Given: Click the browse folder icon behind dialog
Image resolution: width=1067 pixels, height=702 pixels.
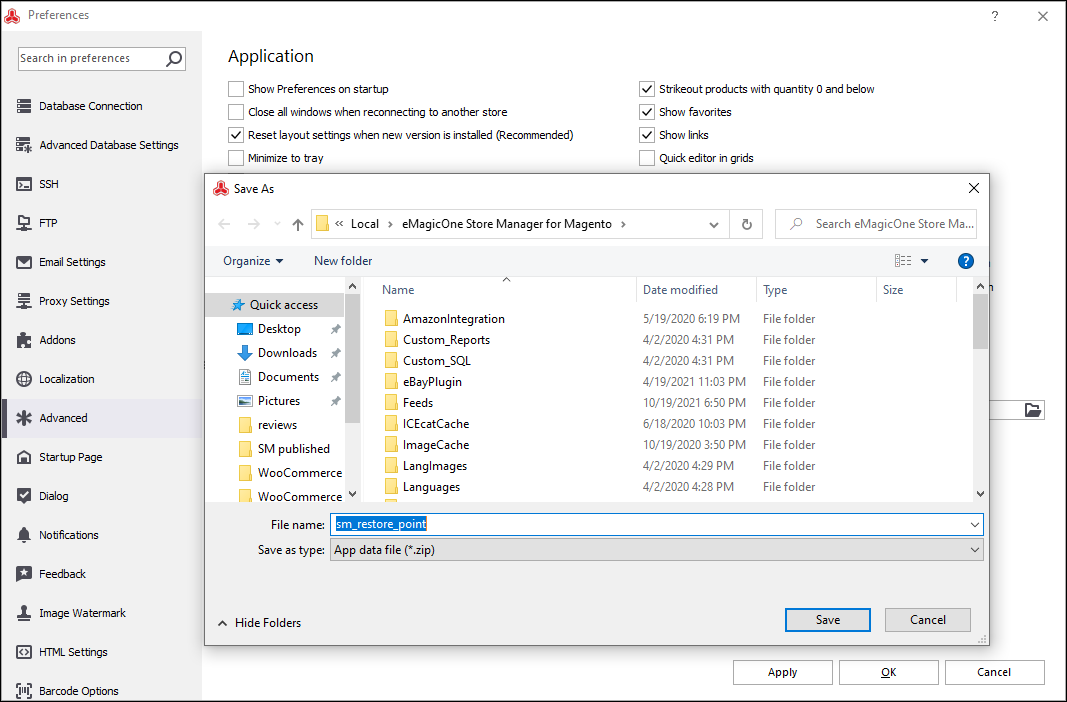Looking at the screenshot, I should click(x=1033, y=410).
